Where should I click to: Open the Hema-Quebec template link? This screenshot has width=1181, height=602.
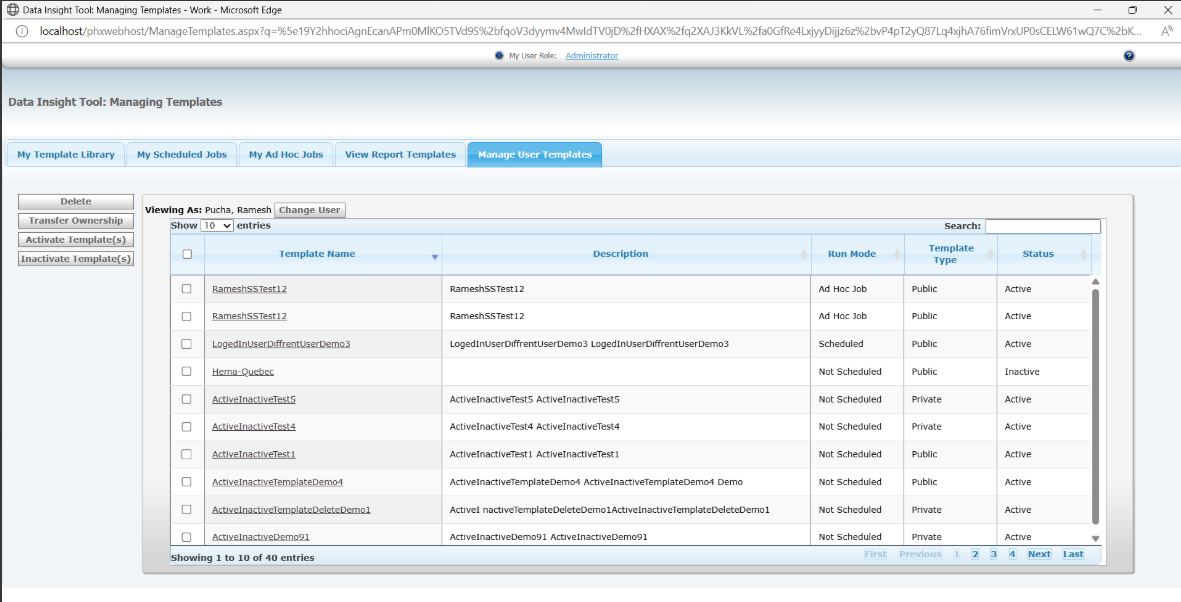[x=243, y=371]
